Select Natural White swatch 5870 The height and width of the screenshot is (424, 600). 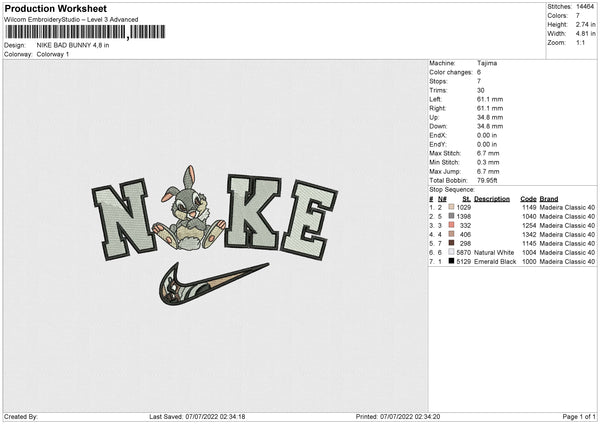coord(451,252)
